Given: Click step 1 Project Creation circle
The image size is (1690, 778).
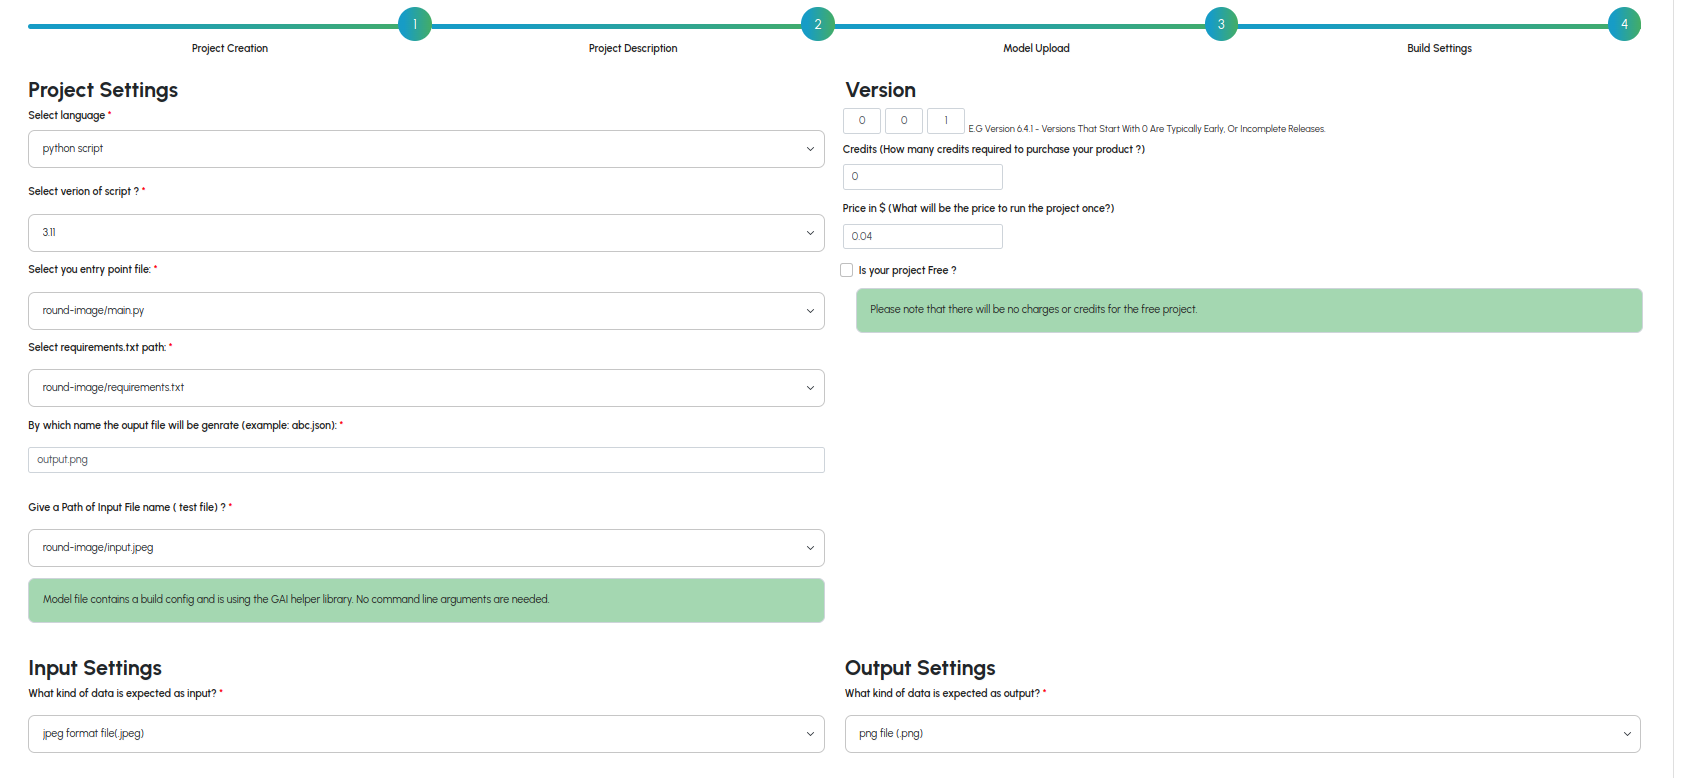Looking at the screenshot, I should [414, 24].
